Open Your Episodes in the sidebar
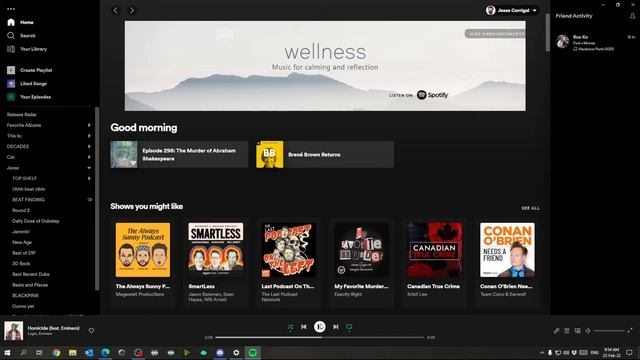Screen dimensions: 640x360 pyautogui.click(x=29, y=97)
